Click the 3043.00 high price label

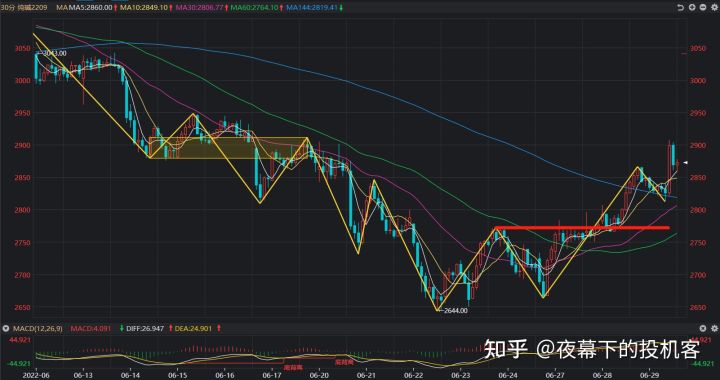click(56, 53)
